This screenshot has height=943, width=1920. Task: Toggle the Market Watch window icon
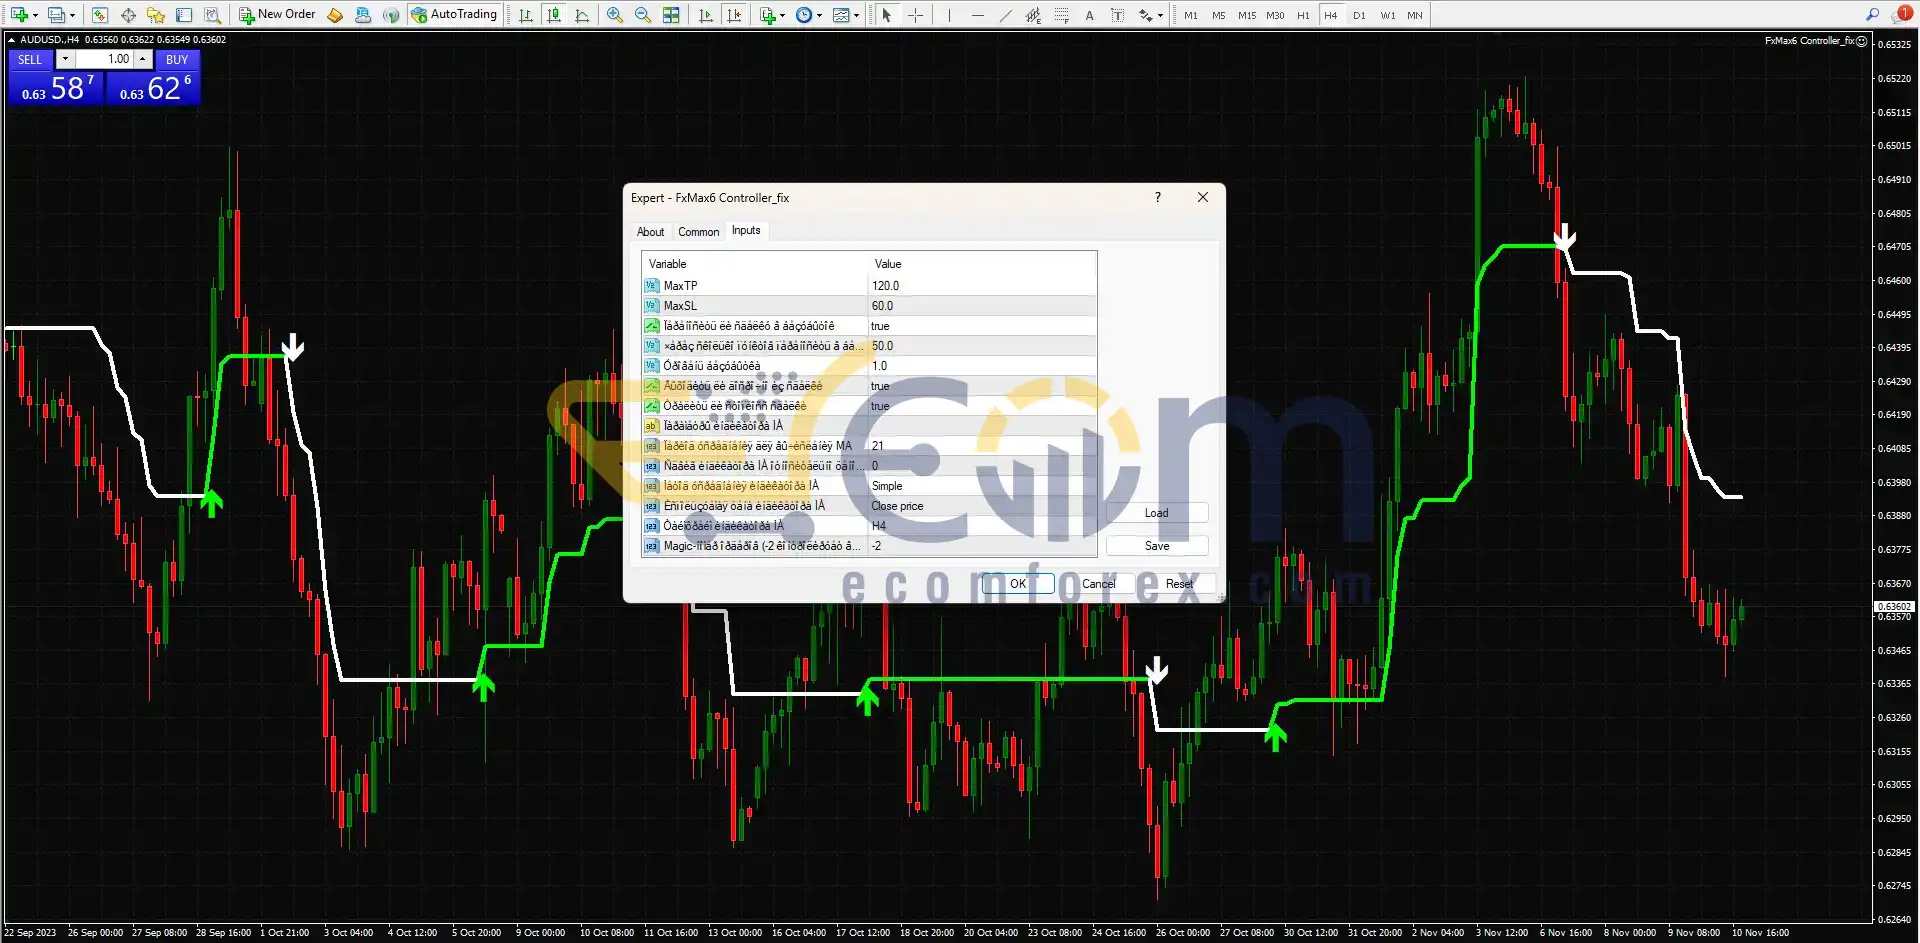point(99,15)
